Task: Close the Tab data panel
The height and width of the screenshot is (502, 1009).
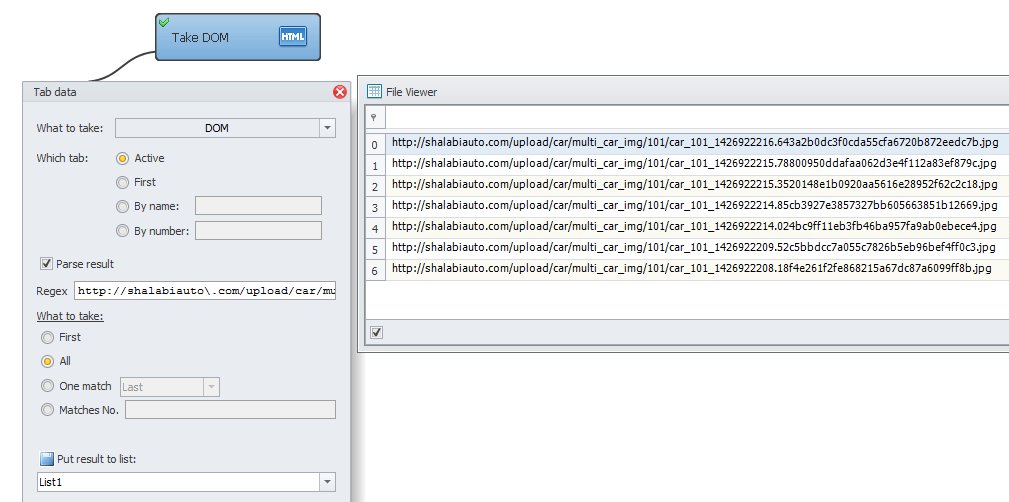Action: [339, 92]
